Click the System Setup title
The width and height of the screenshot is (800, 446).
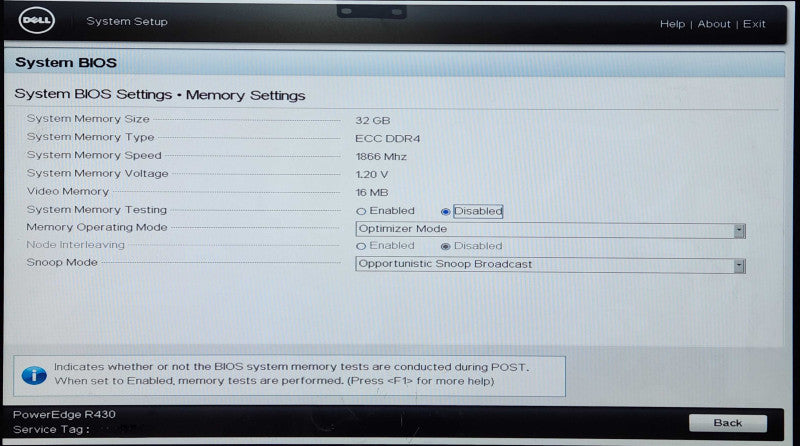click(127, 21)
